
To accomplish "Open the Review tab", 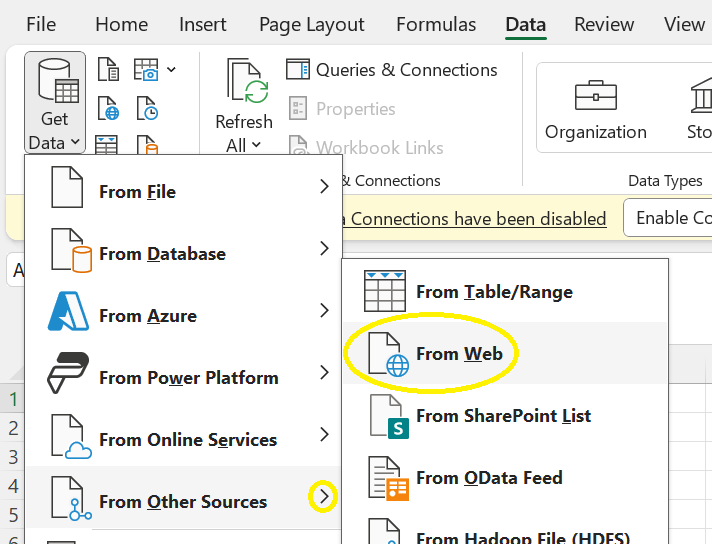I will [x=604, y=24].
